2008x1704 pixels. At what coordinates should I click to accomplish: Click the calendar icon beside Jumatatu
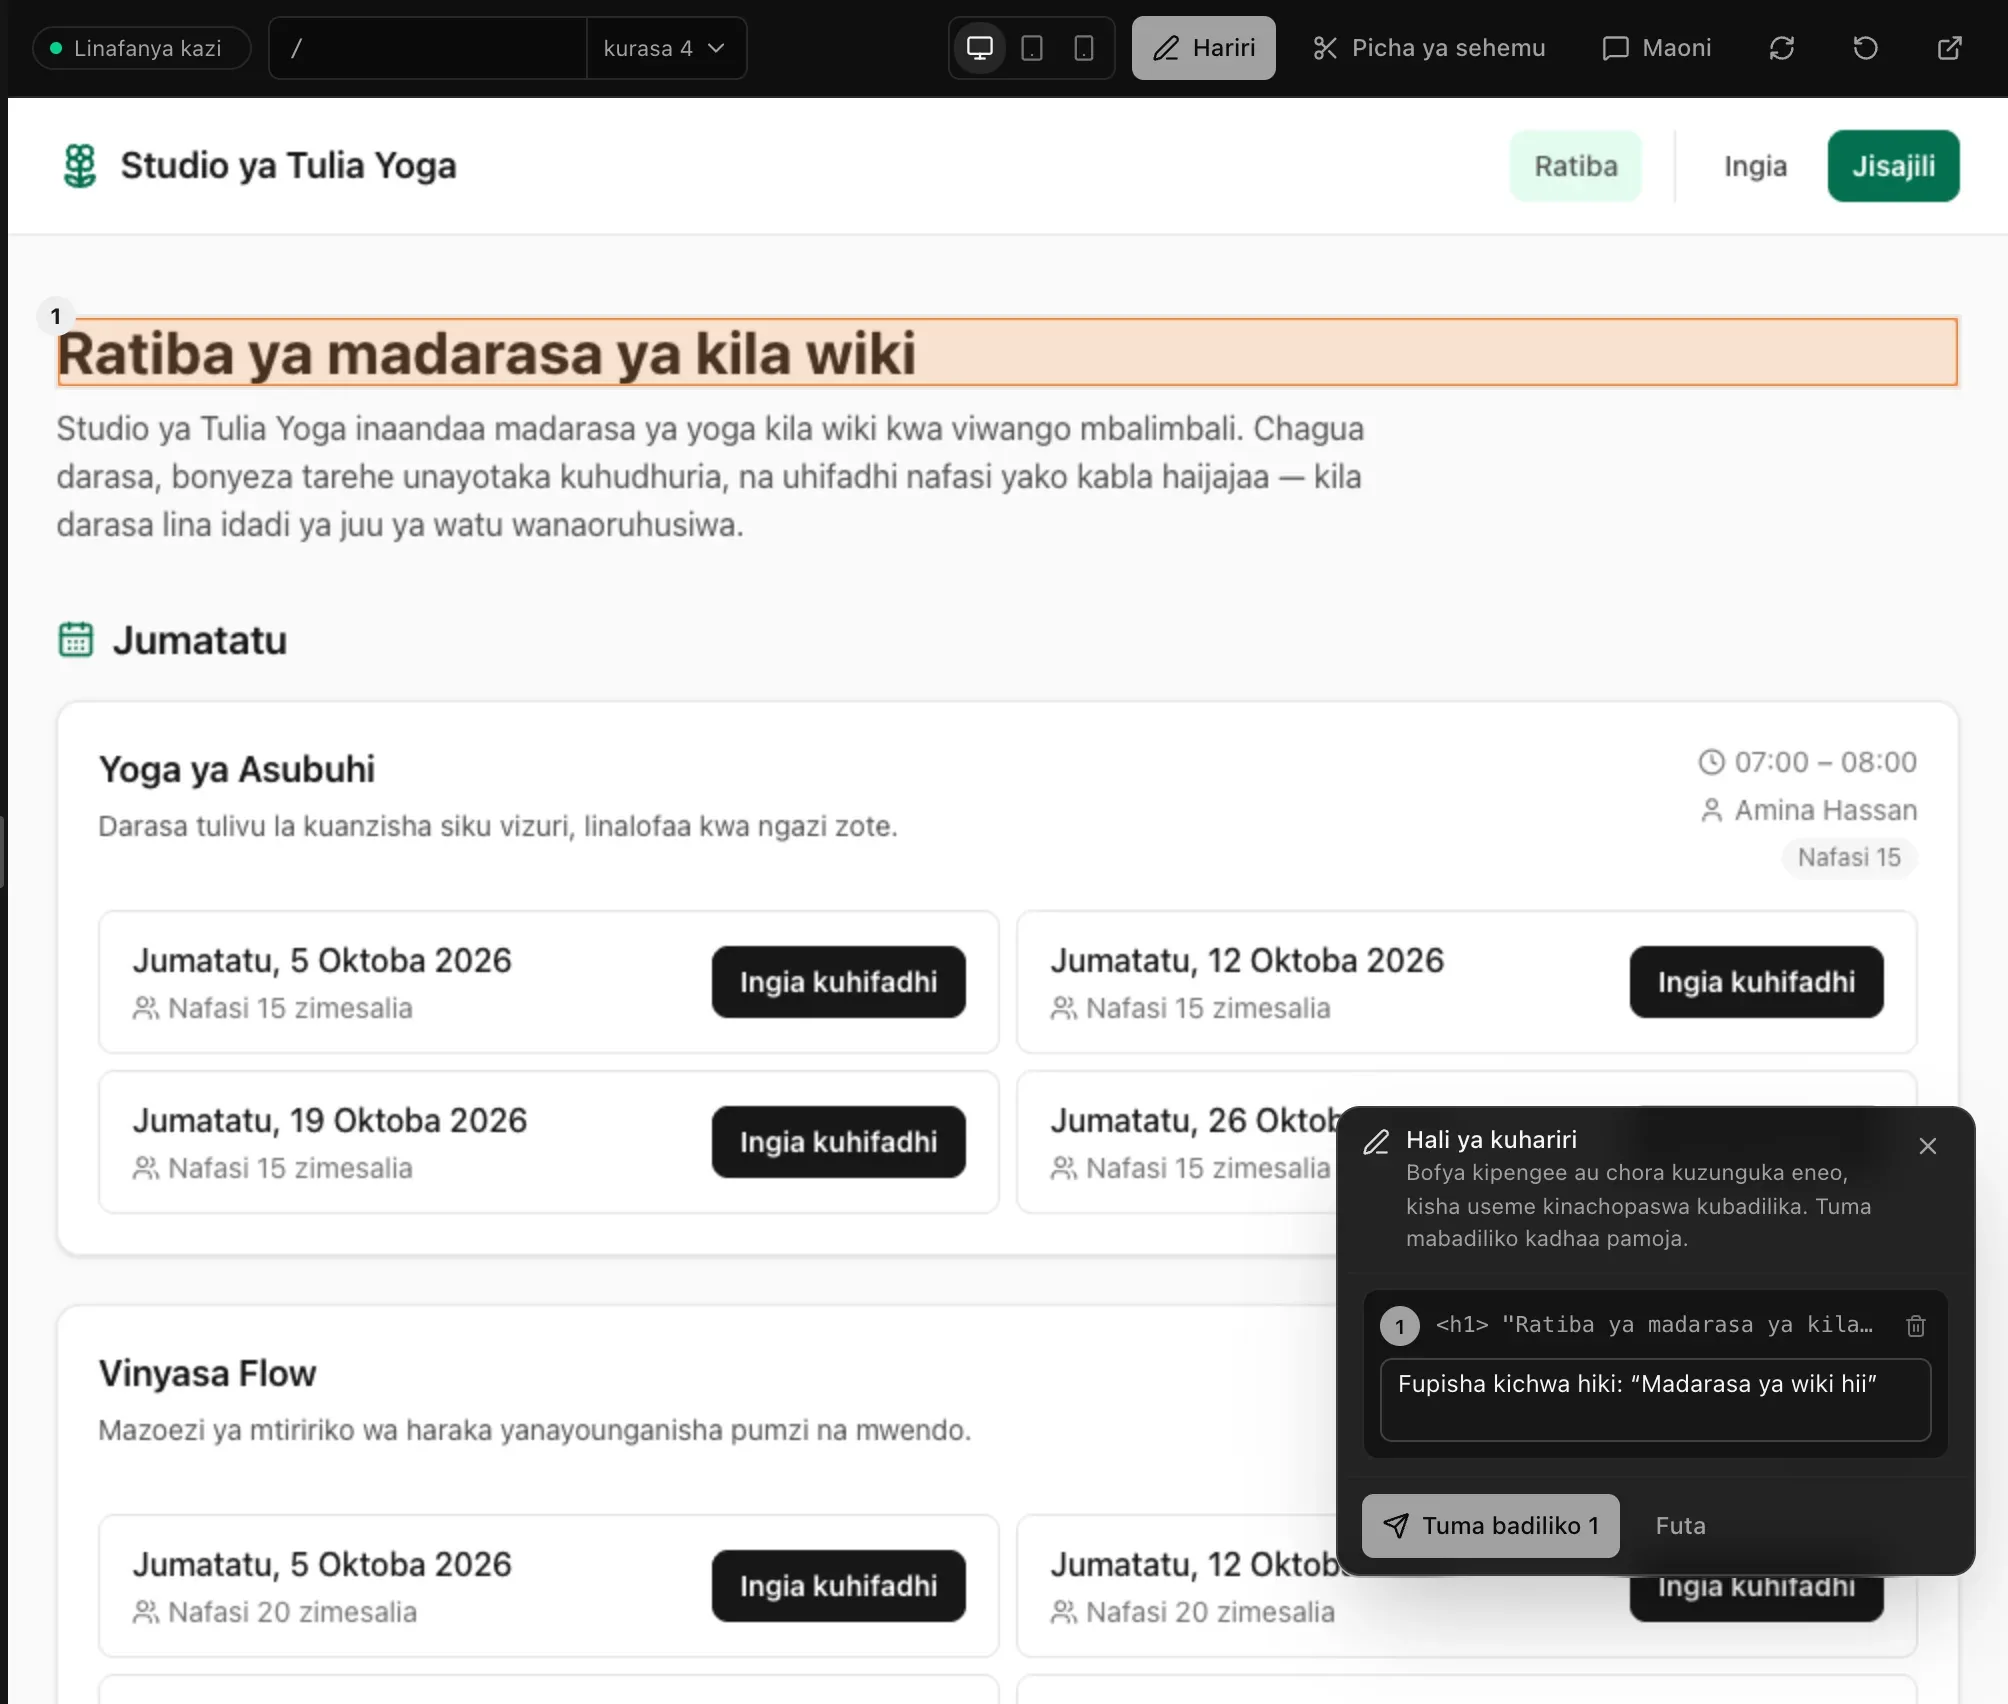(76, 640)
